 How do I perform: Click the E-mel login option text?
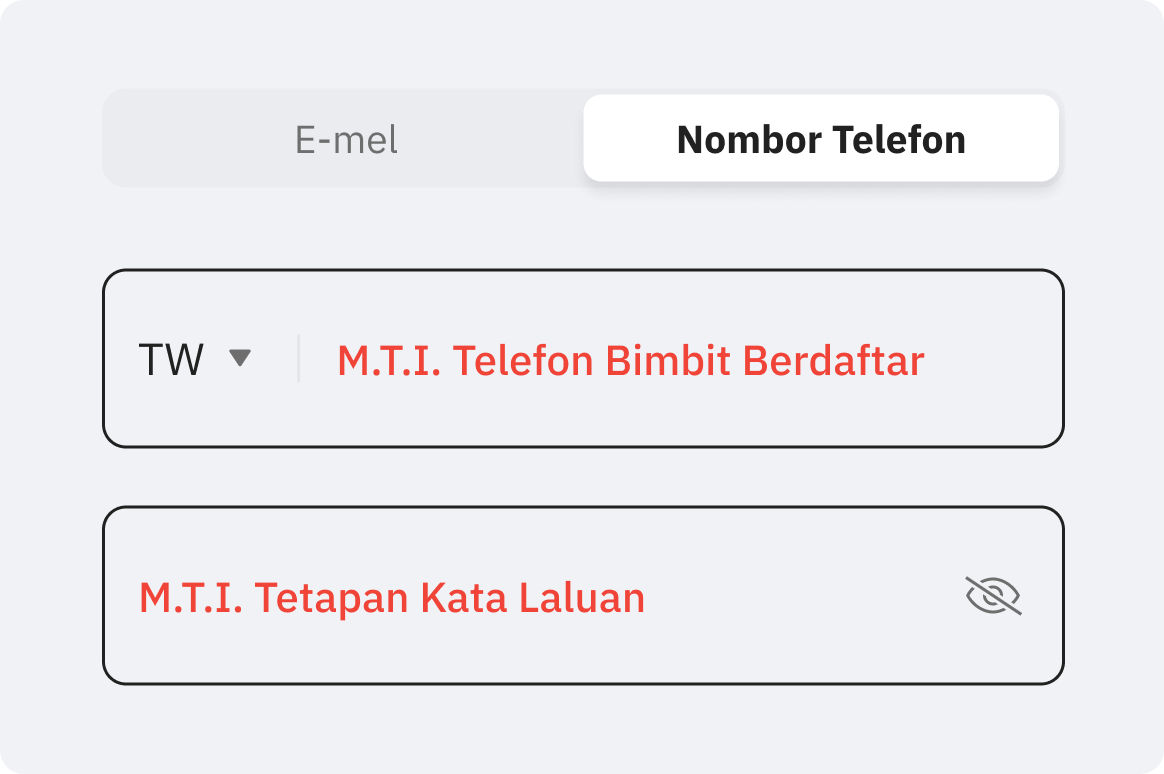click(x=346, y=140)
